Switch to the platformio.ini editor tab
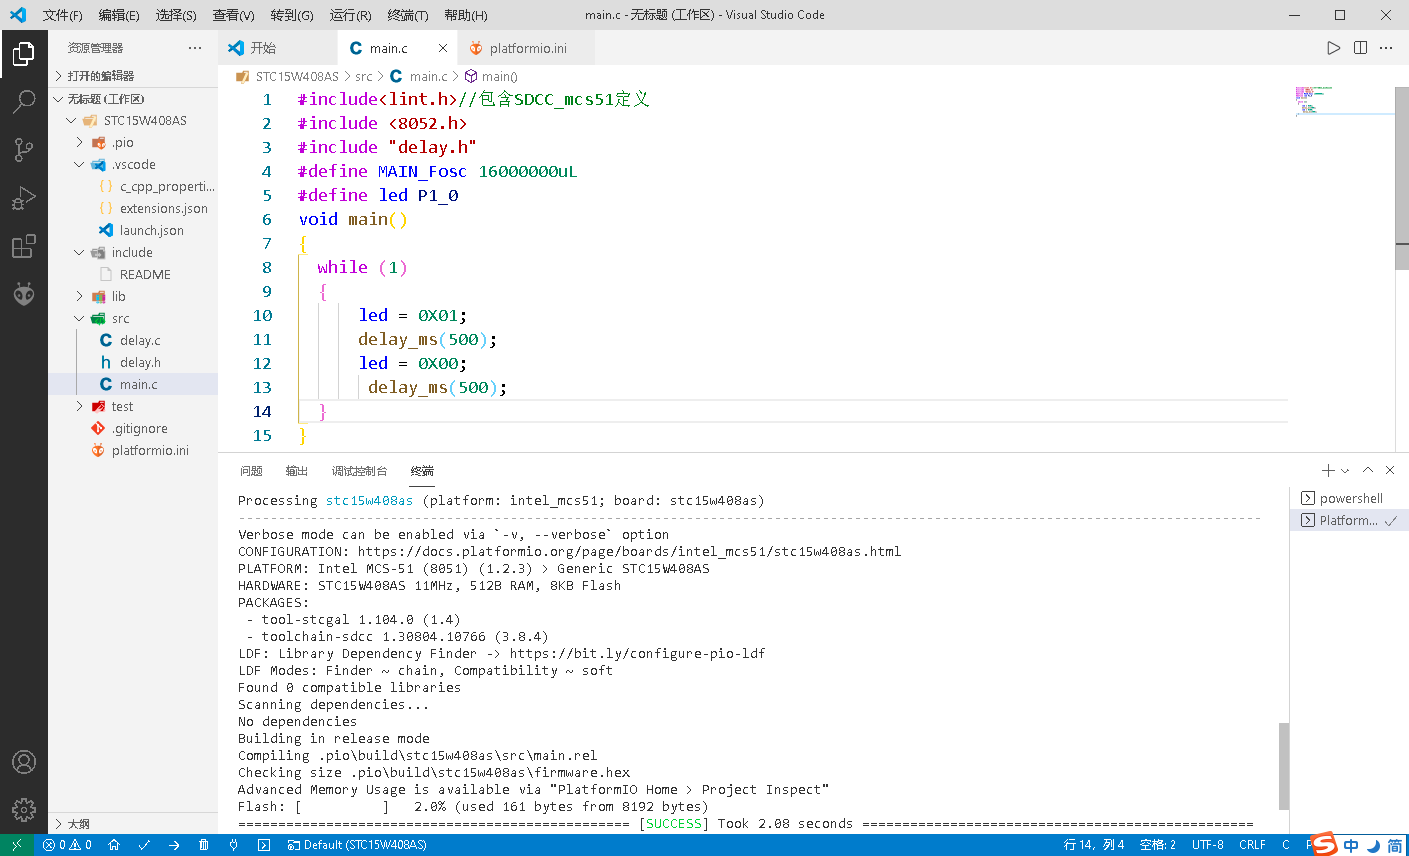The width and height of the screenshot is (1409, 856). coord(526,48)
